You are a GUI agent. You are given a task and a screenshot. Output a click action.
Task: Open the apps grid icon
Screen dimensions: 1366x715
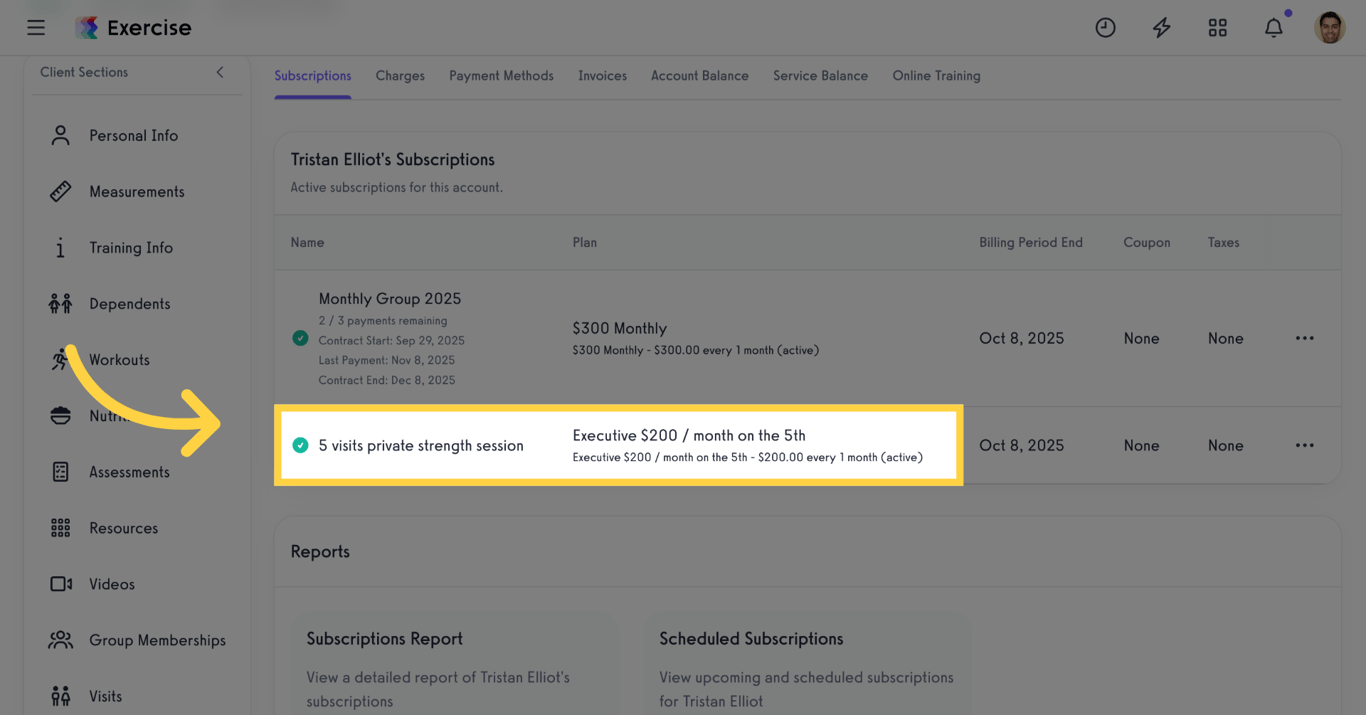(x=1217, y=28)
